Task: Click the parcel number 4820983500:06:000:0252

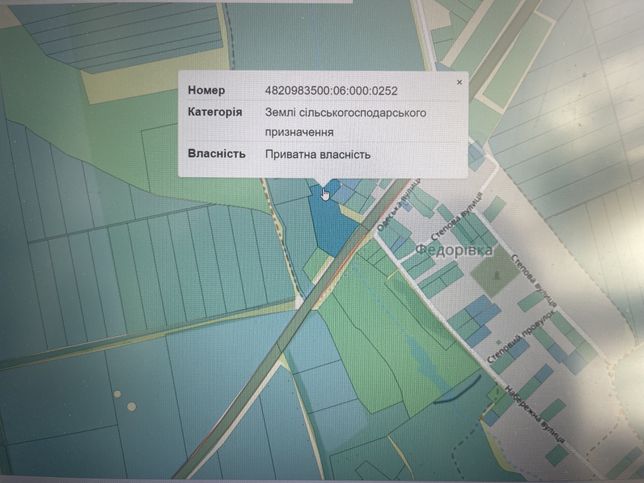Action: pos(331,91)
